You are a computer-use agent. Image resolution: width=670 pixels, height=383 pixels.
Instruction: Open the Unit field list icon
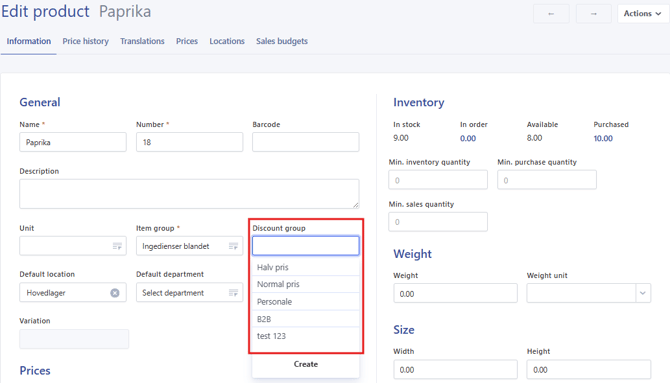point(117,246)
